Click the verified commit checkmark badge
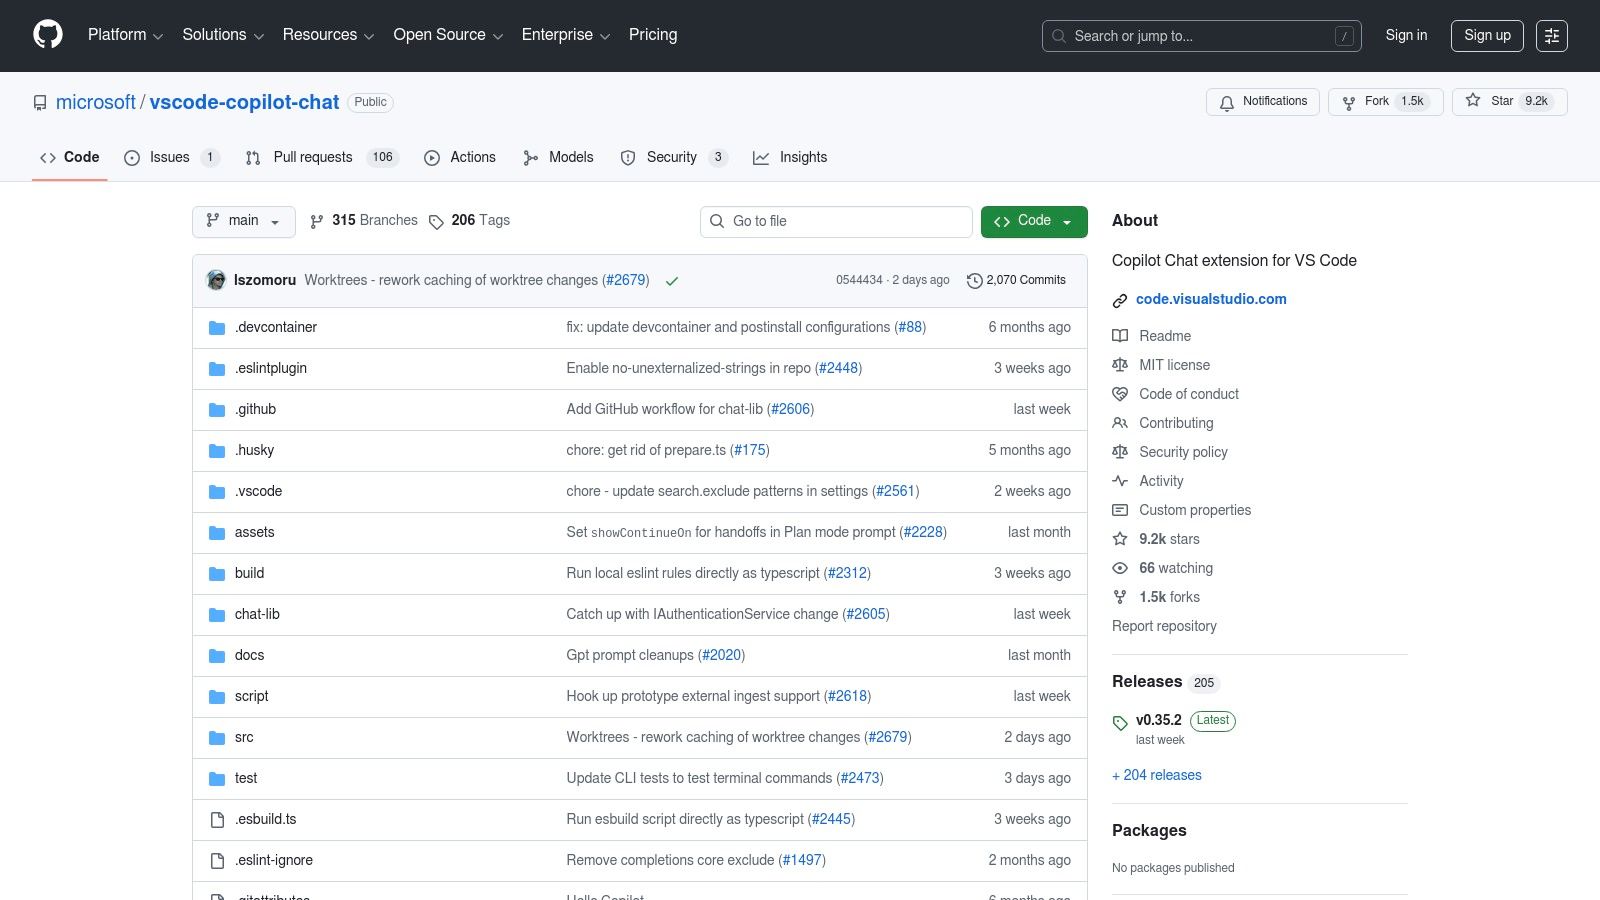The height and width of the screenshot is (900, 1600). (672, 281)
